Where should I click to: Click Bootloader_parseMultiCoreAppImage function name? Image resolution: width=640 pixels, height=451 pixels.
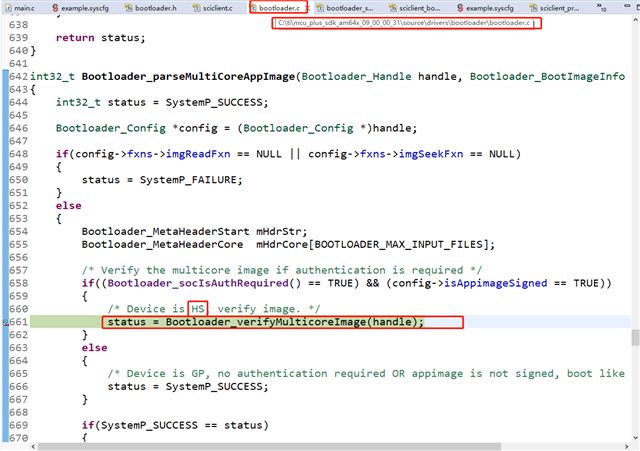(x=188, y=76)
